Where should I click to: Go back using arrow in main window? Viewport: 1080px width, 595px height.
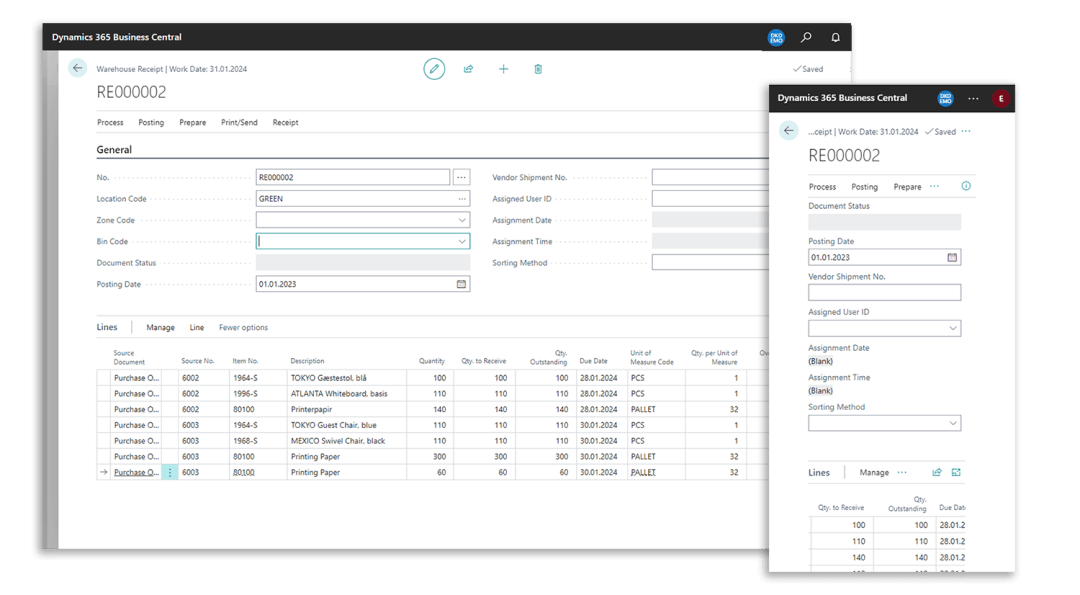78,68
